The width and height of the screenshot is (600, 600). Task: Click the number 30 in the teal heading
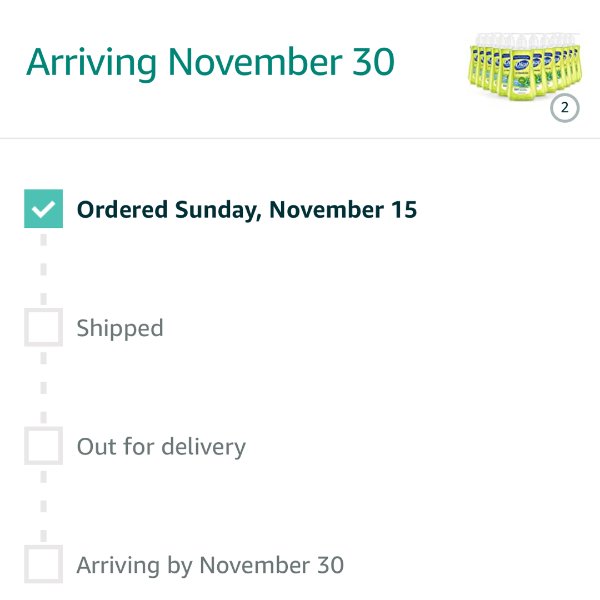373,61
